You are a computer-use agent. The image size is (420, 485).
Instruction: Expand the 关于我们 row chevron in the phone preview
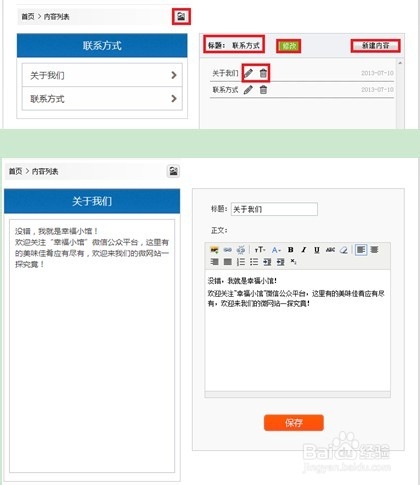(174, 75)
